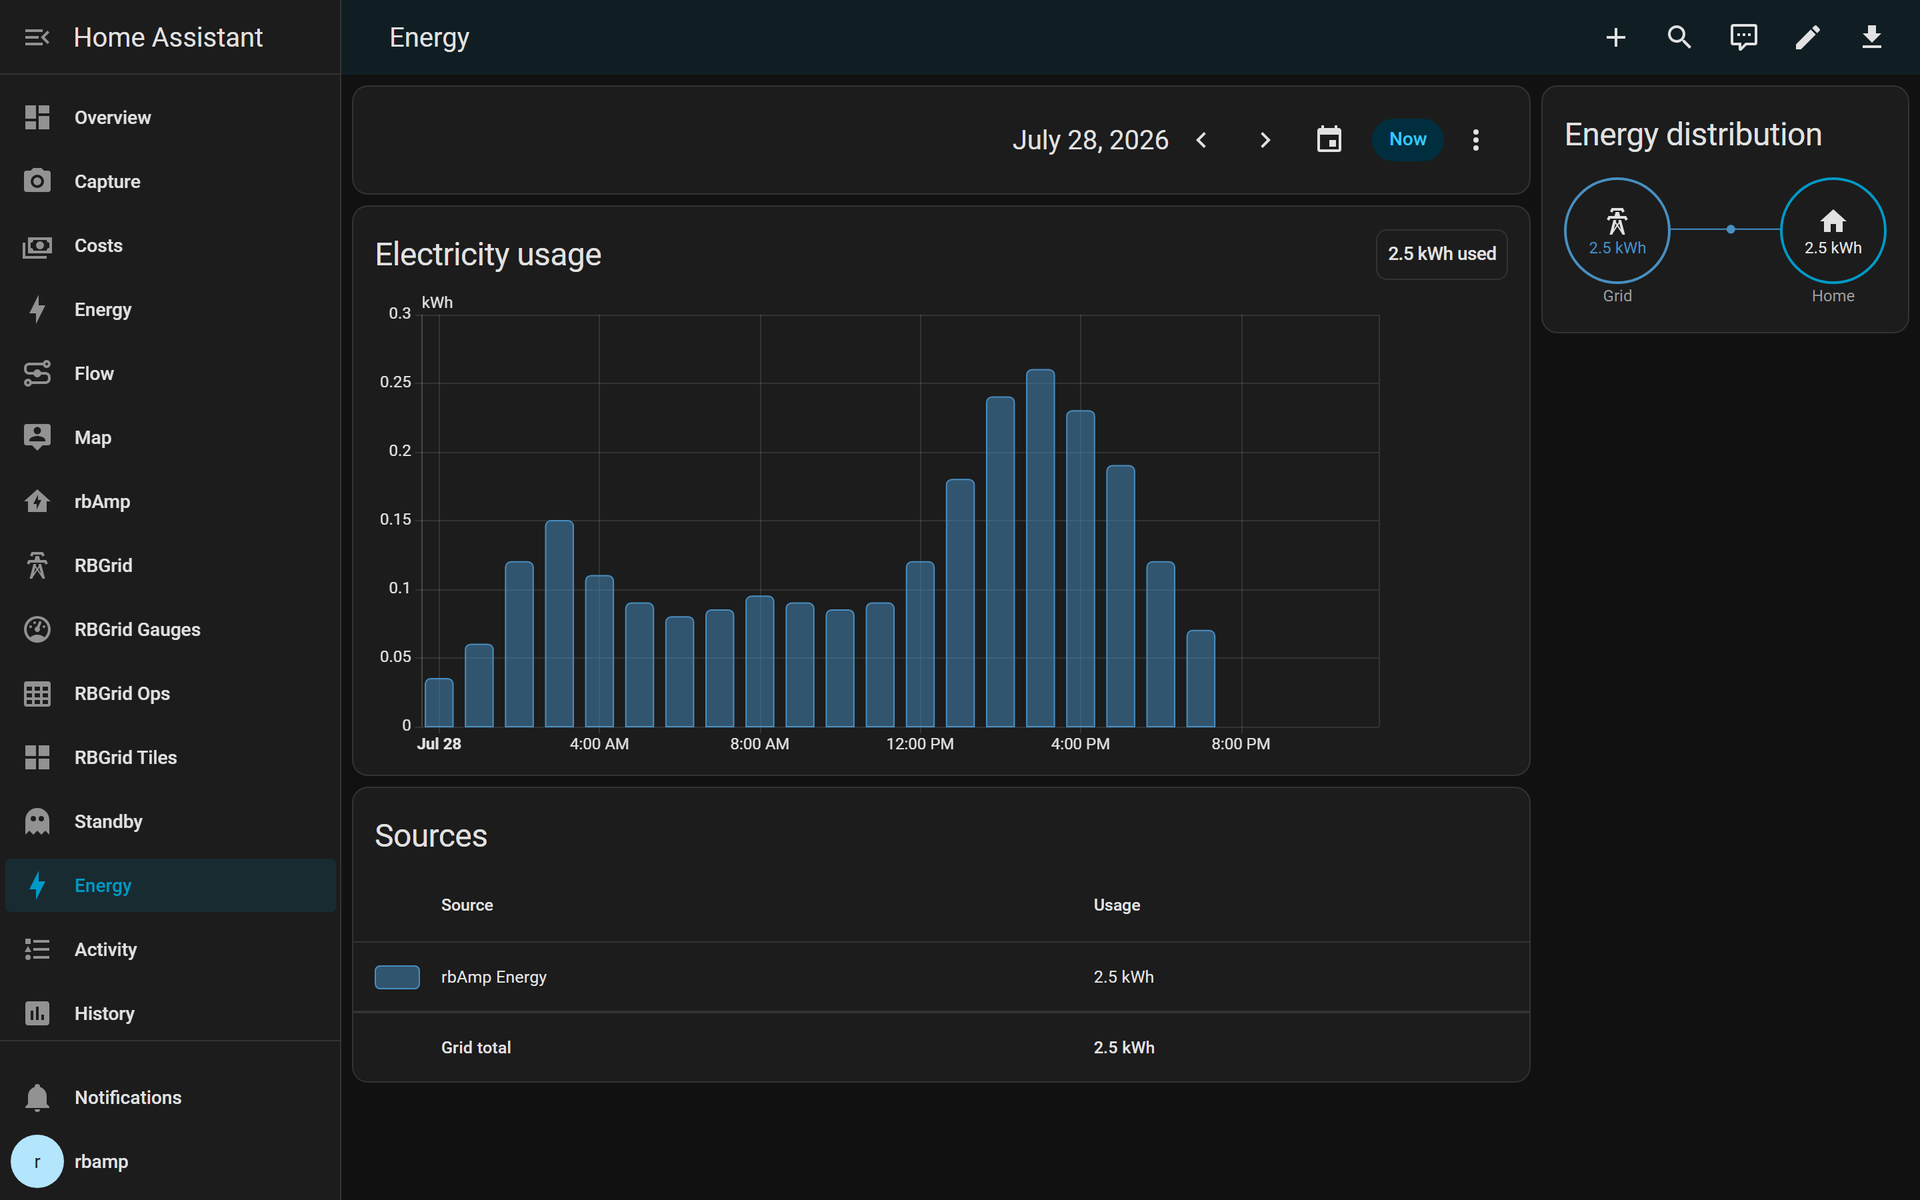Click the rbAmp Energy source row name
Viewport: 1920px width, 1200px height.
494,977
